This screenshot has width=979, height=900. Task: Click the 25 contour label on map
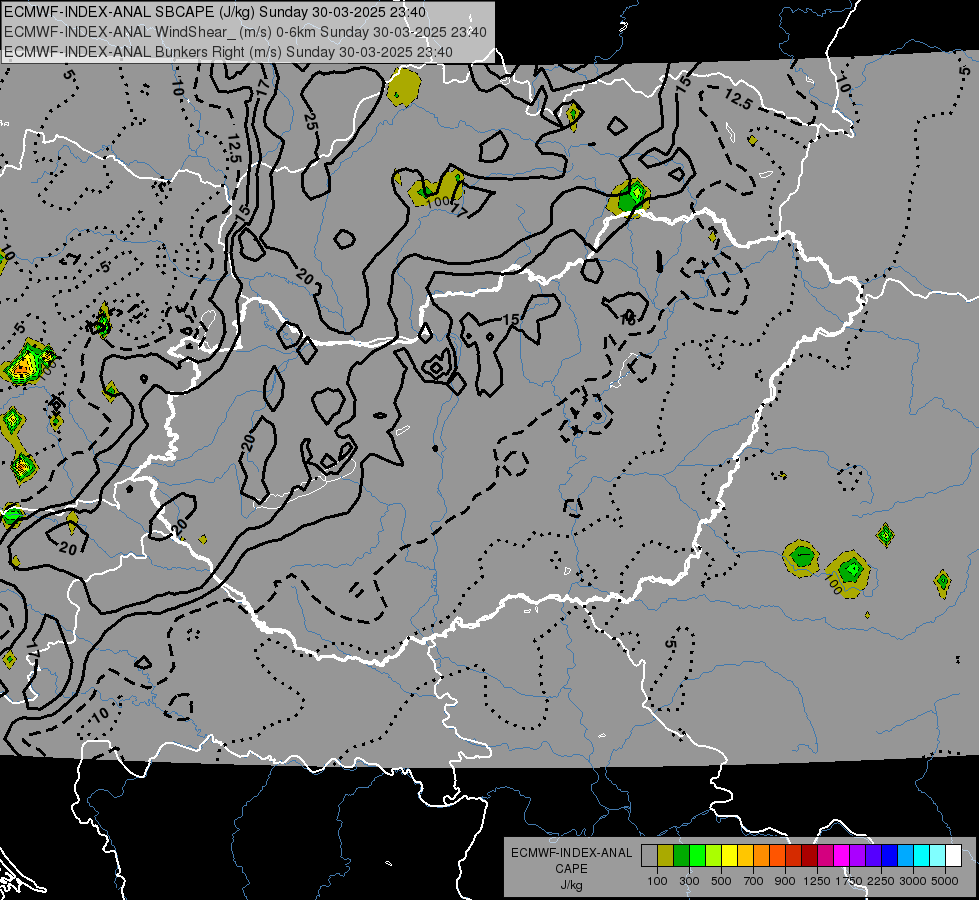point(310,120)
